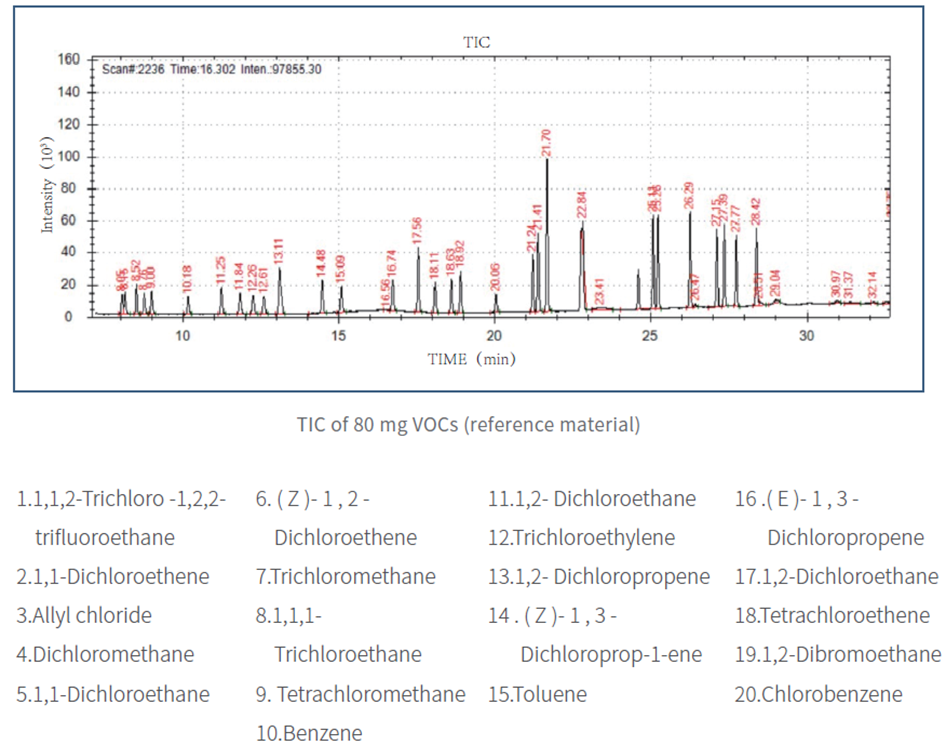
Task: Select the 15.Toluene compound entry
Action: [537, 693]
